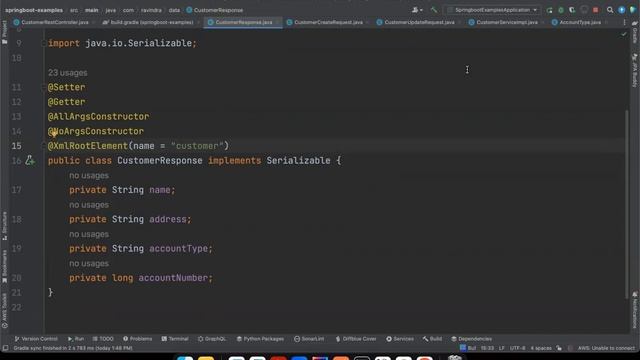Toggle the read-only lock icon in status bar

(559, 348)
